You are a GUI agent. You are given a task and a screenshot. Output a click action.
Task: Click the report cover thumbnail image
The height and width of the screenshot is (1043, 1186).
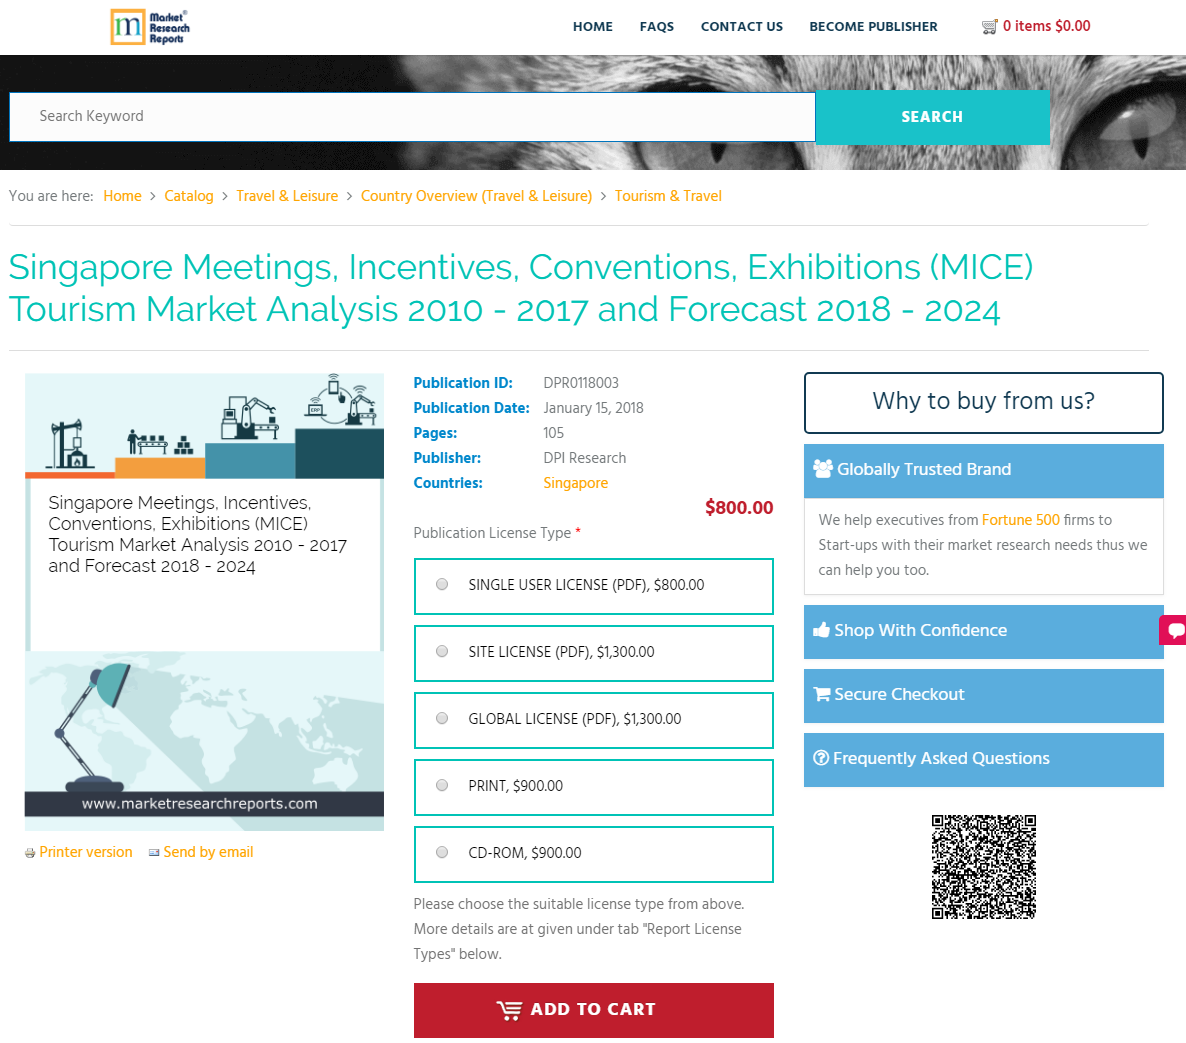[x=204, y=602]
